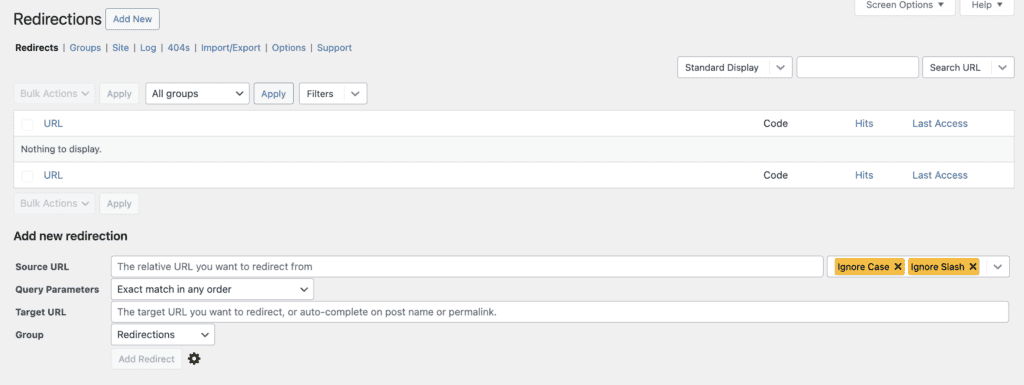Click the footer Hits column link

(x=864, y=175)
